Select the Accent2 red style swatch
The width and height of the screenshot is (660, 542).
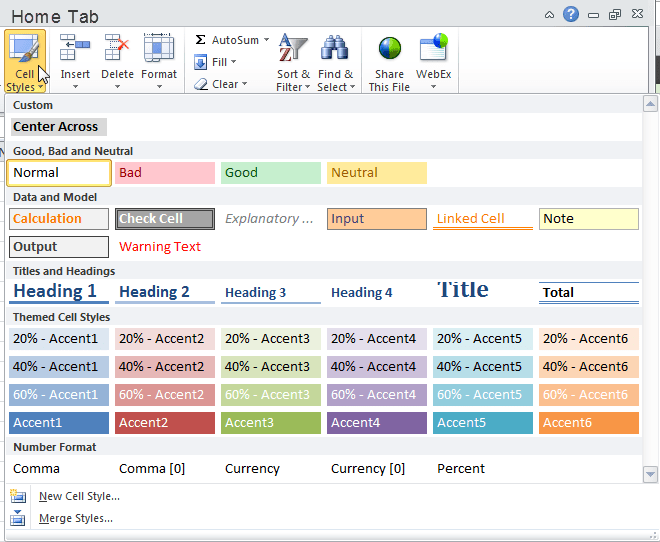click(x=163, y=423)
